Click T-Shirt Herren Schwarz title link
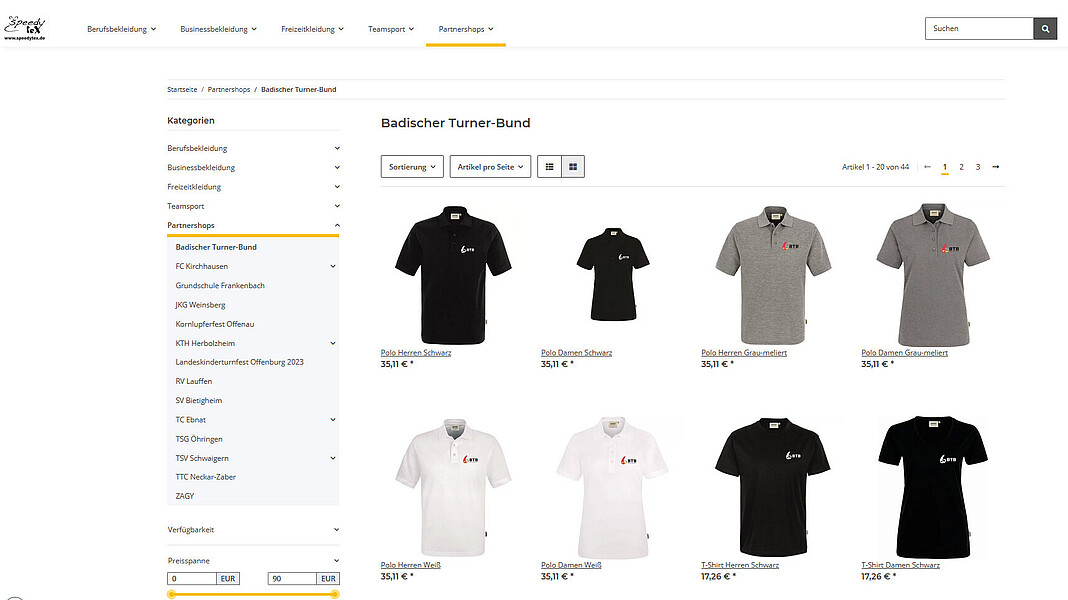The height and width of the screenshot is (600, 1068). pyautogui.click(x=740, y=565)
